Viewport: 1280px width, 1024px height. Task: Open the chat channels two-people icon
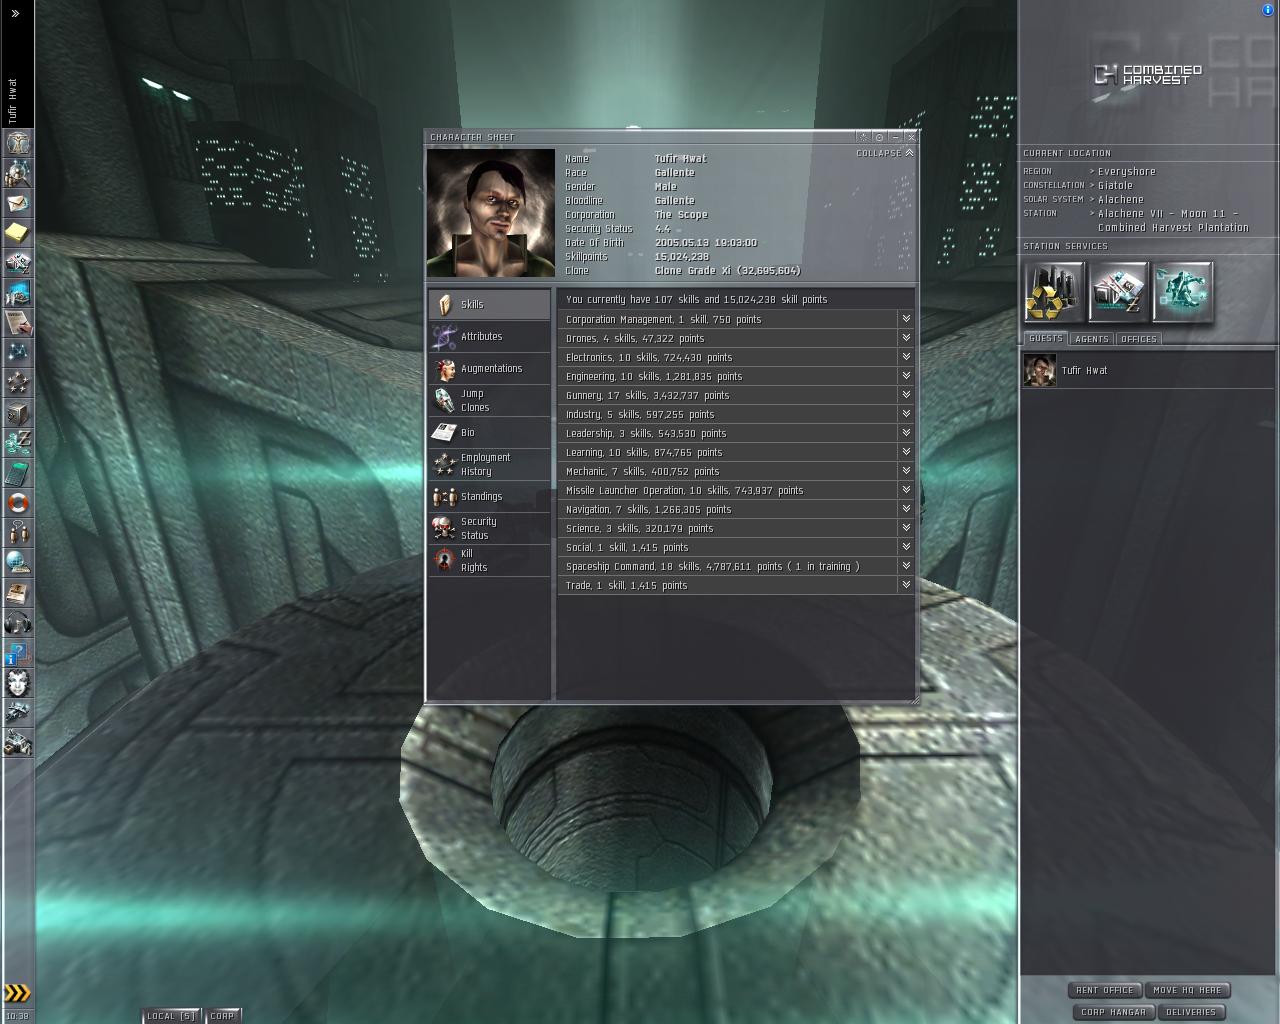click(x=18, y=533)
